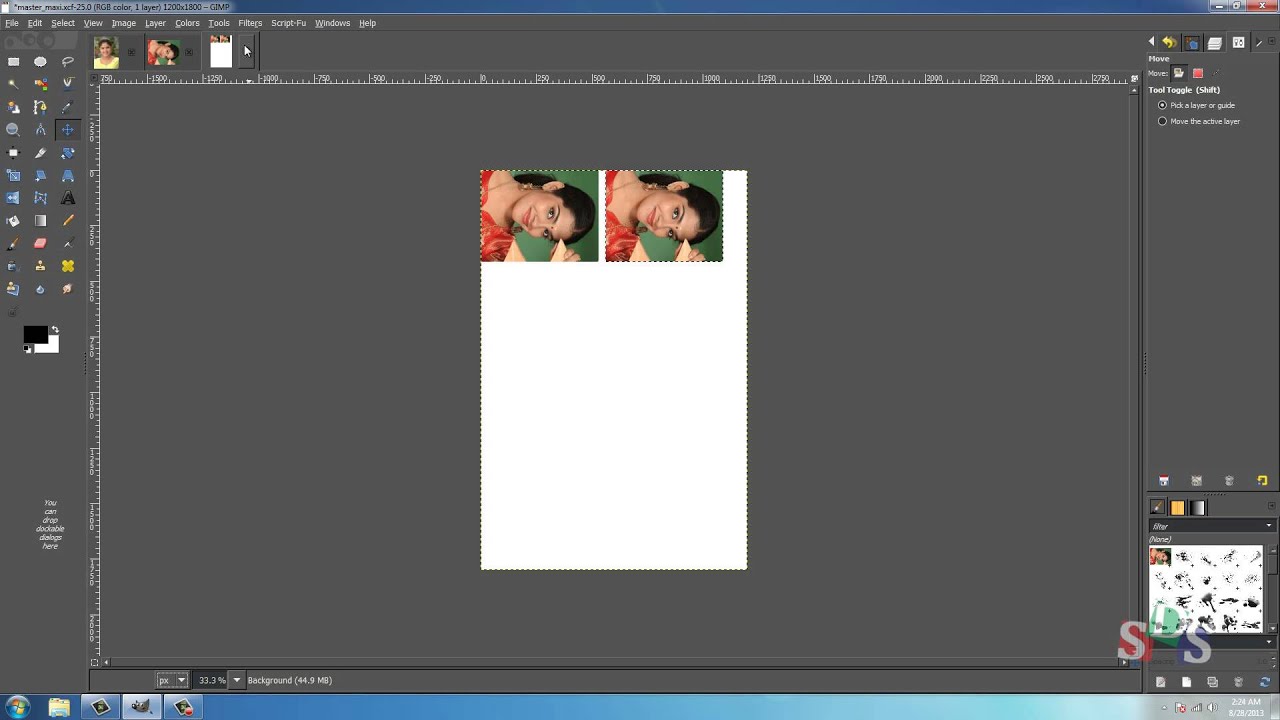Select the Free Select lasso tool
1280x720 pixels.
click(x=68, y=61)
